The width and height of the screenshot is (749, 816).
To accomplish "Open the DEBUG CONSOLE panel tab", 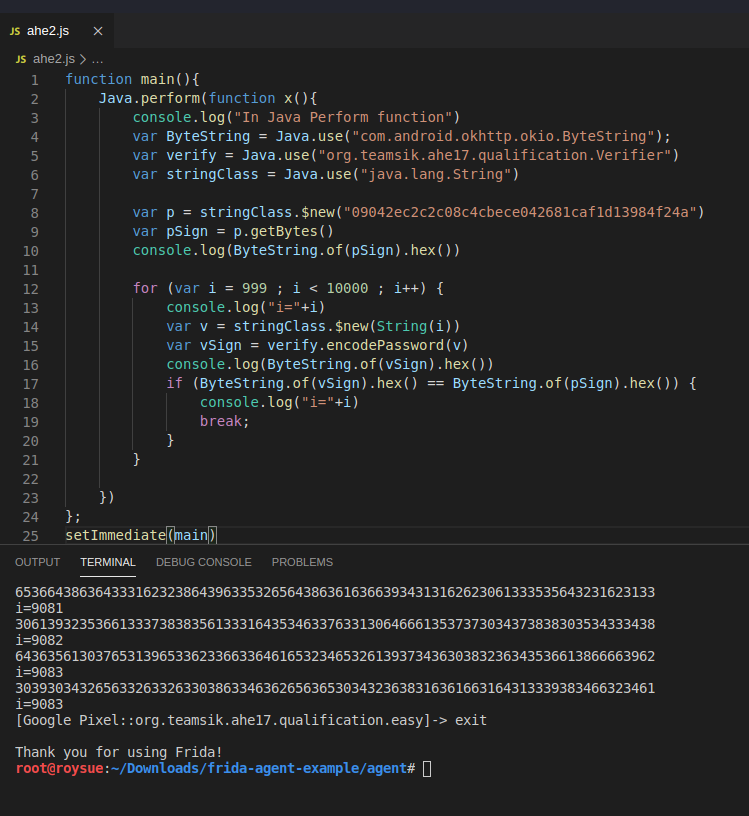I will 204,562.
